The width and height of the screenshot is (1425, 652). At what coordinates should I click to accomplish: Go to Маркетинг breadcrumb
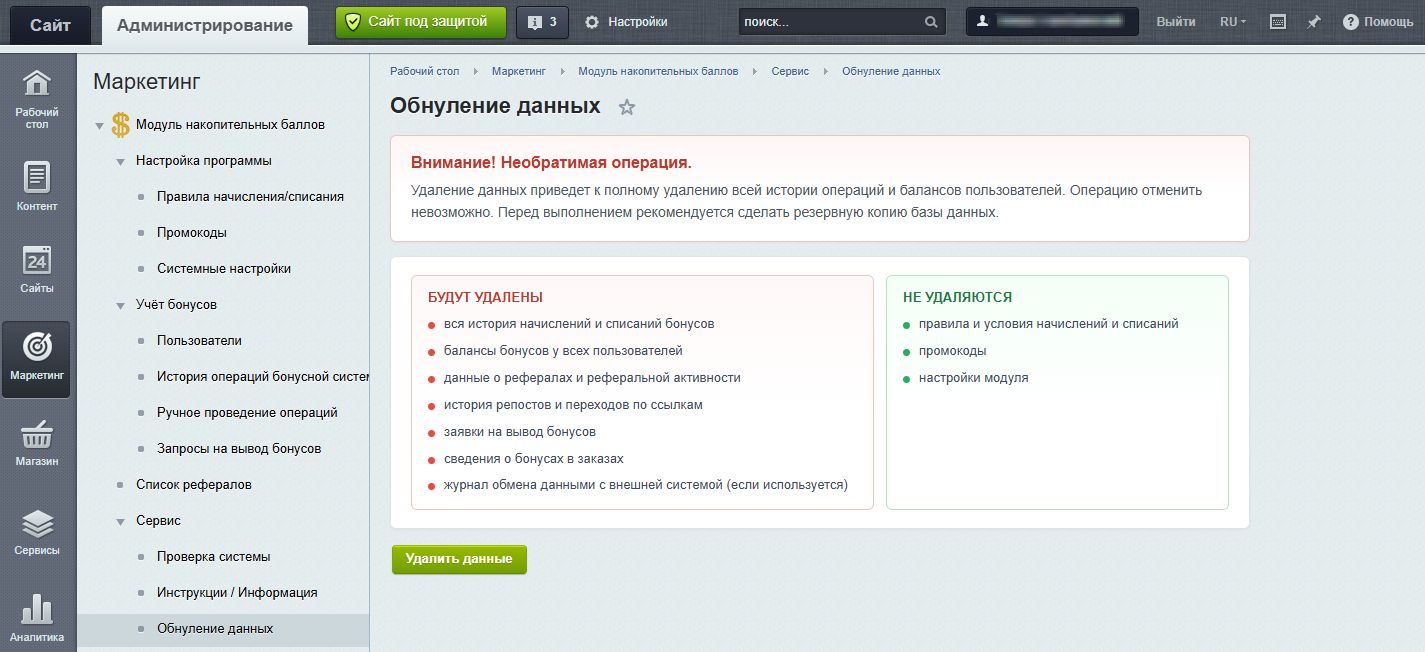pos(519,71)
